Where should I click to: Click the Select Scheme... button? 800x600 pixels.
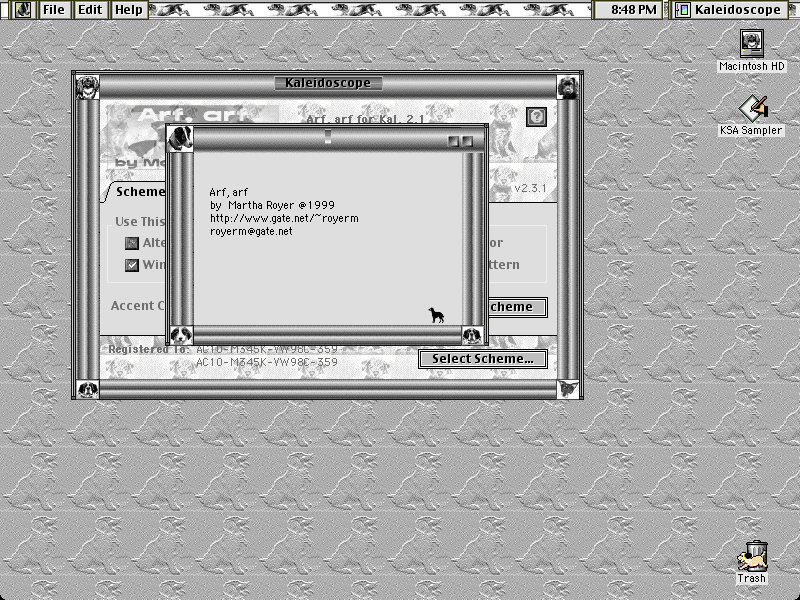tap(483, 359)
